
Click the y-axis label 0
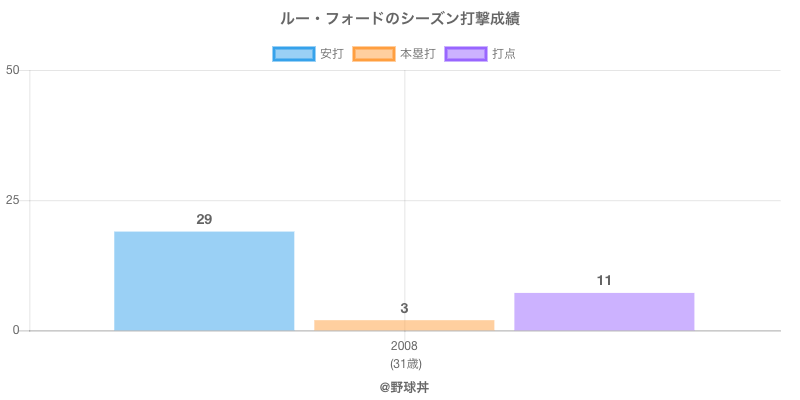(17, 331)
